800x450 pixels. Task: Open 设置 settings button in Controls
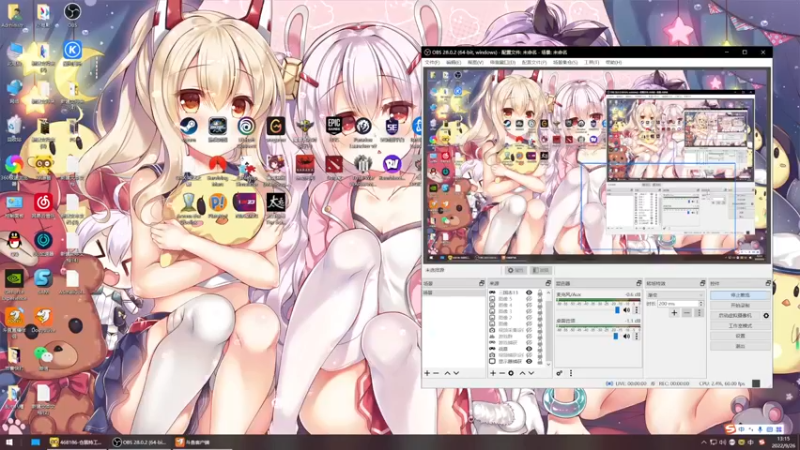tap(740, 336)
